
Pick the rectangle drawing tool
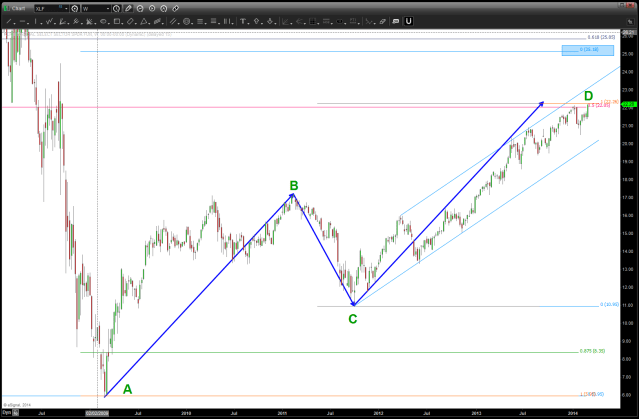116,21
